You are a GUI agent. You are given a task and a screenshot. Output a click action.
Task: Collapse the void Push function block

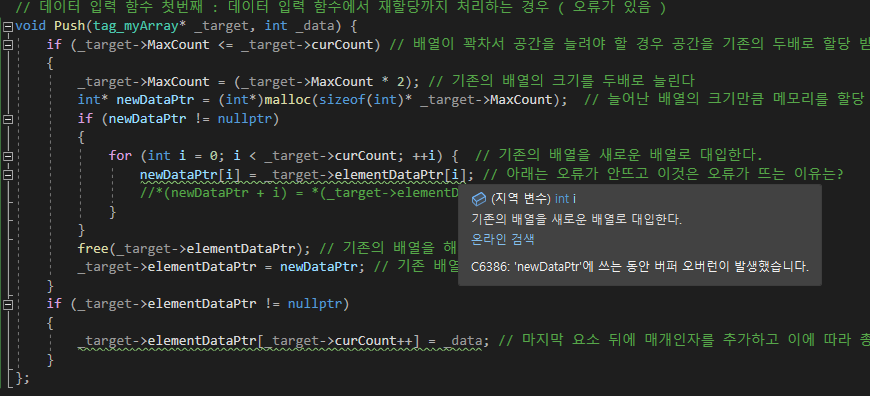(x=7, y=26)
